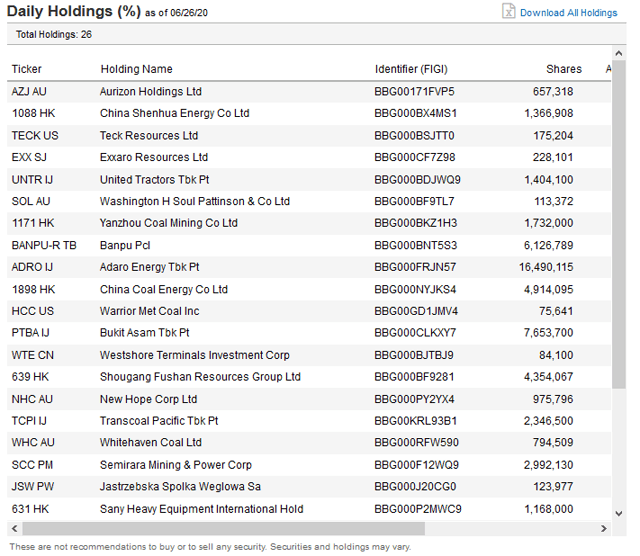Click Whitehaven Coal Ltd holding name
This screenshot has width=640, height=556.
151,443
